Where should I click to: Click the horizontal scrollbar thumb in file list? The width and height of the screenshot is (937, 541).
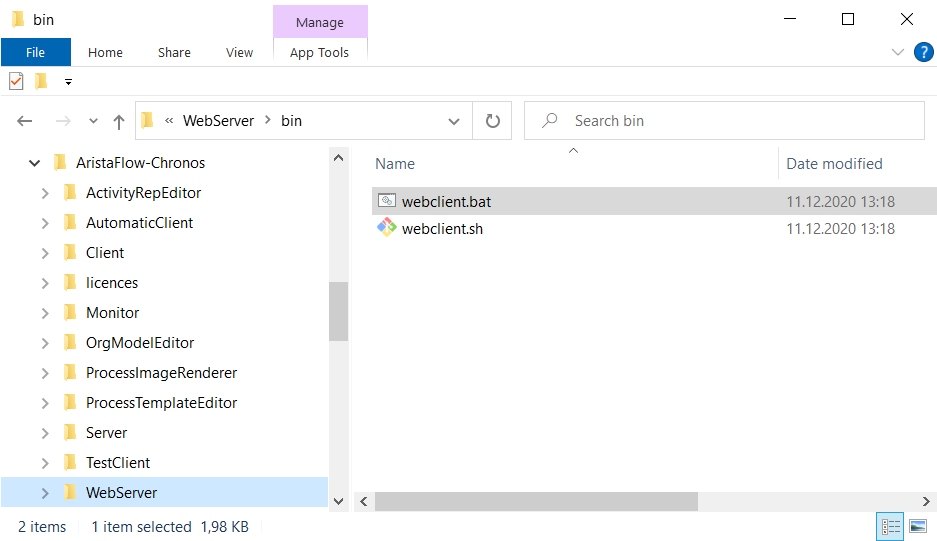[536, 502]
